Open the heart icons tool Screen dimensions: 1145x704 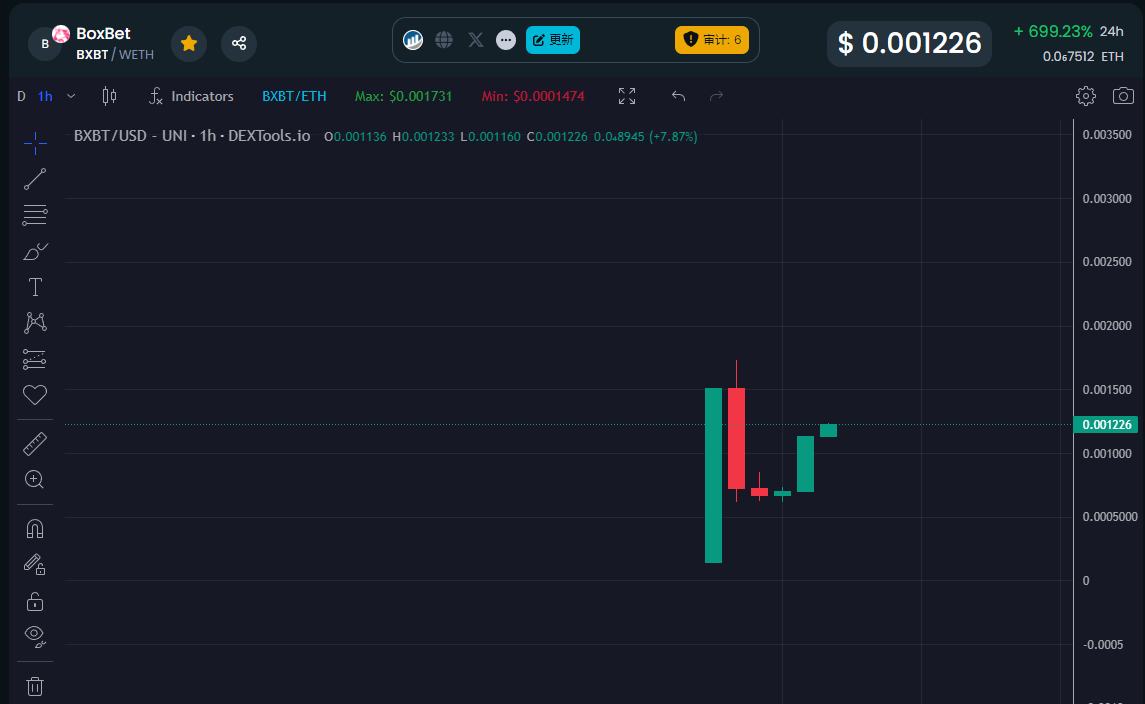[35, 395]
